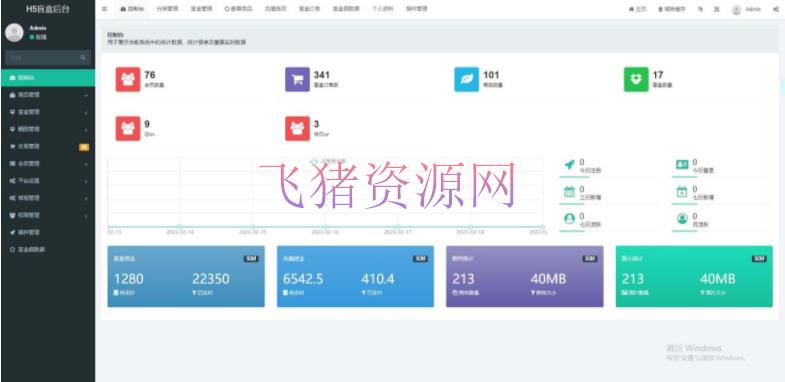Click the Admin avatar in the sidebar profile
Viewport: 785px width, 382px height.
(x=14, y=33)
